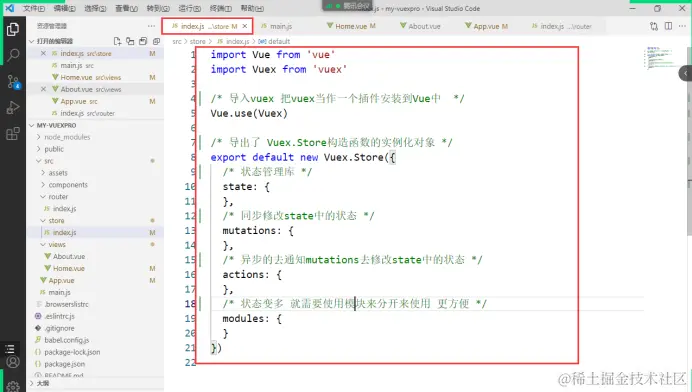Expand the components folder
Viewport: 692px width, 392px height.
pos(68,185)
